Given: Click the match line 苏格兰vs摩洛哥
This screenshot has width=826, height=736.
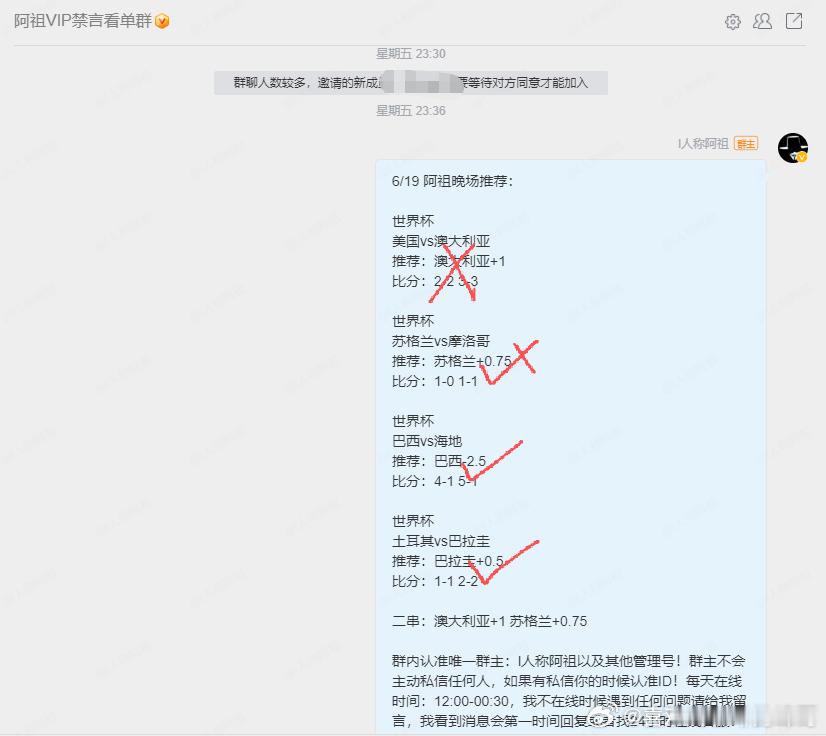Looking at the screenshot, I should pos(441,341).
